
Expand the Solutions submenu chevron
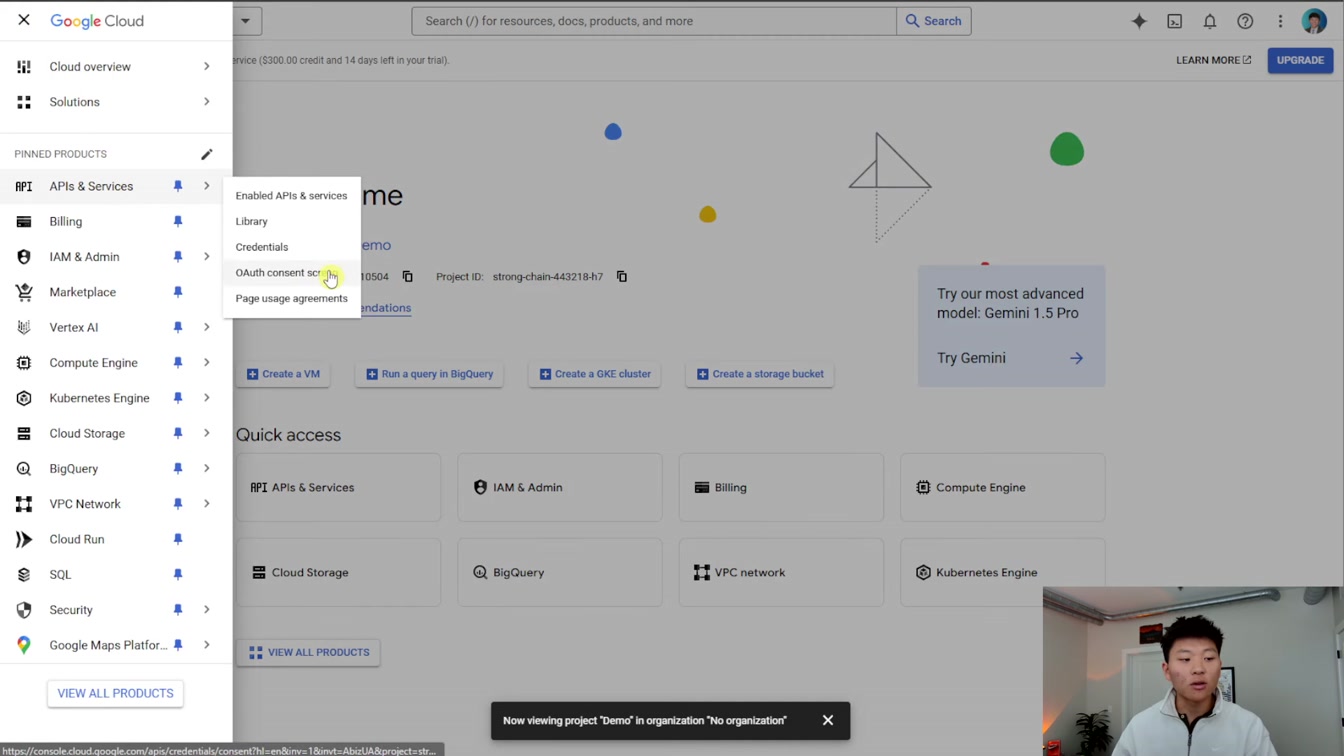point(207,102)
